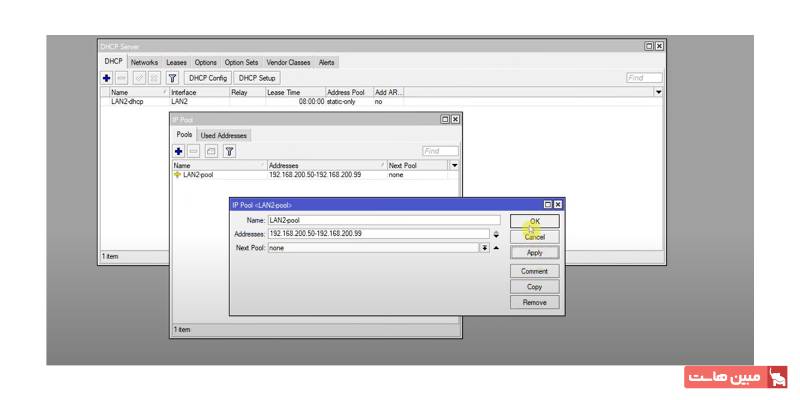Maximize the IP Pool <LAN2-pool> dialog

548,205
